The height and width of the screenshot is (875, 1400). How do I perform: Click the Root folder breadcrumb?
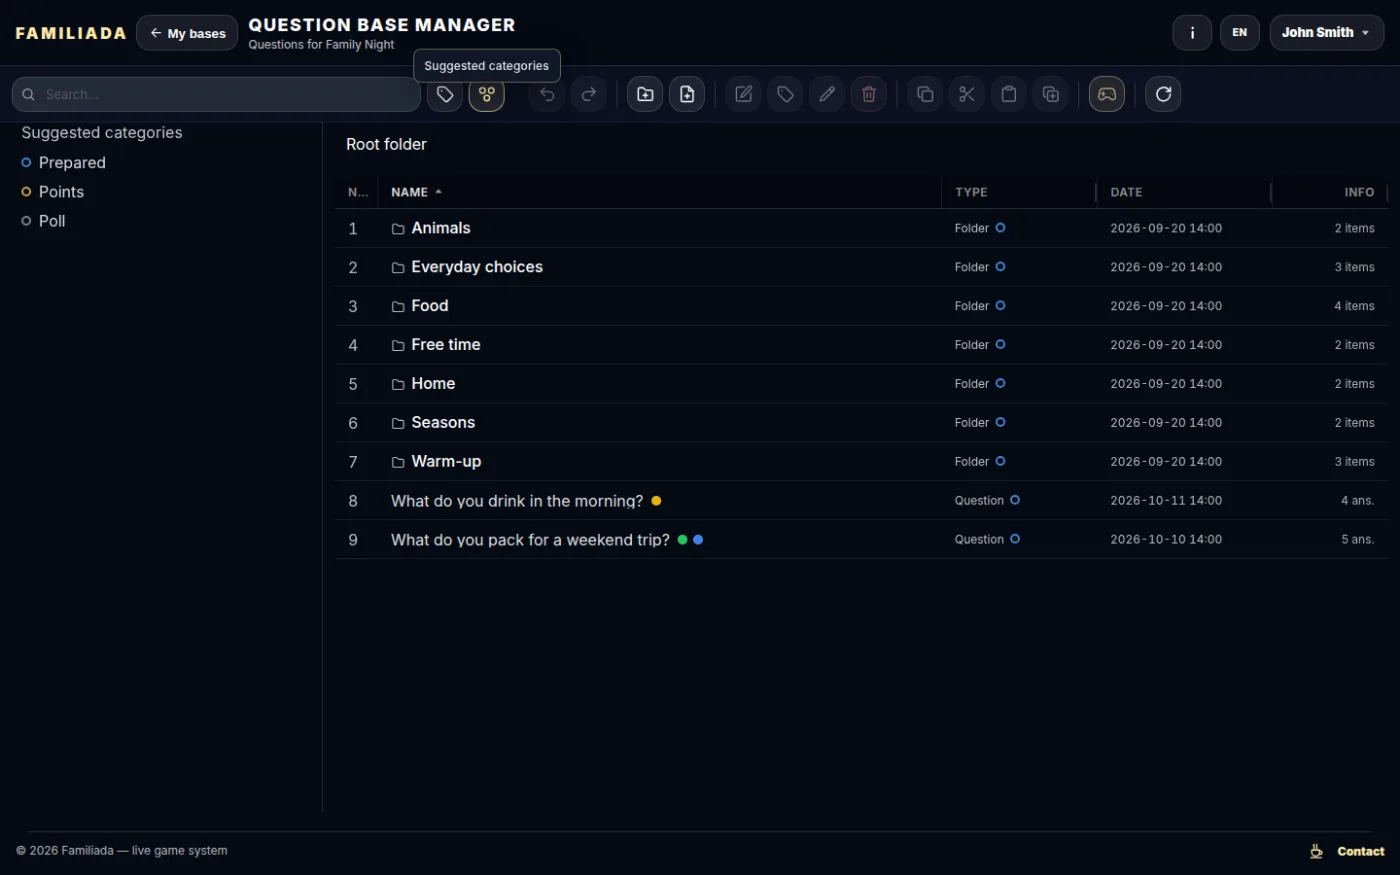point(386,144)
